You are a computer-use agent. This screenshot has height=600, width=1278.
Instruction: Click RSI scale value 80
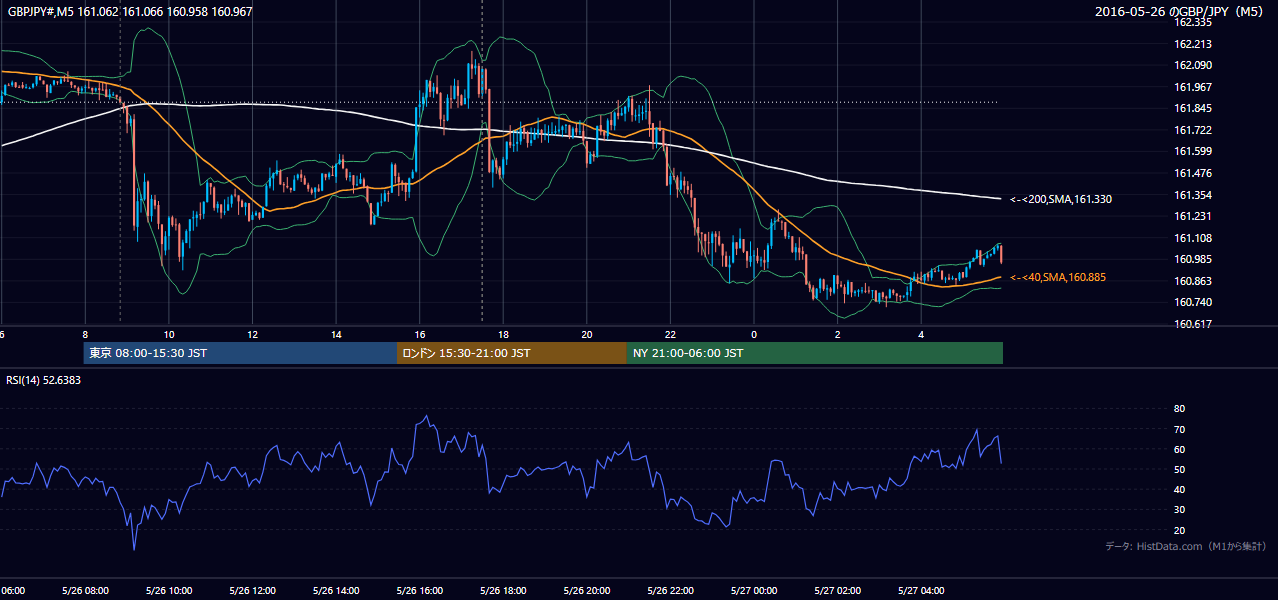(1179, 409)
